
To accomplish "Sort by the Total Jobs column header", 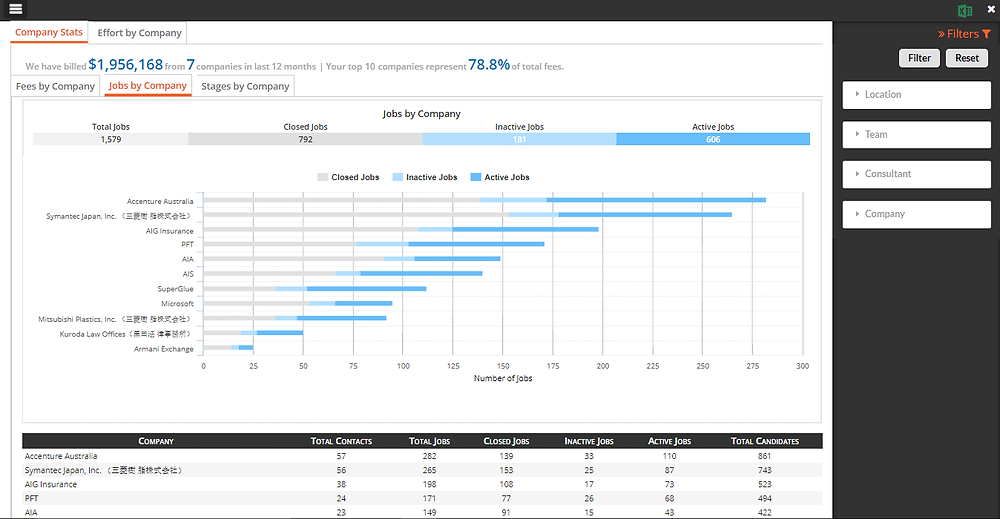I will point(429,441).
